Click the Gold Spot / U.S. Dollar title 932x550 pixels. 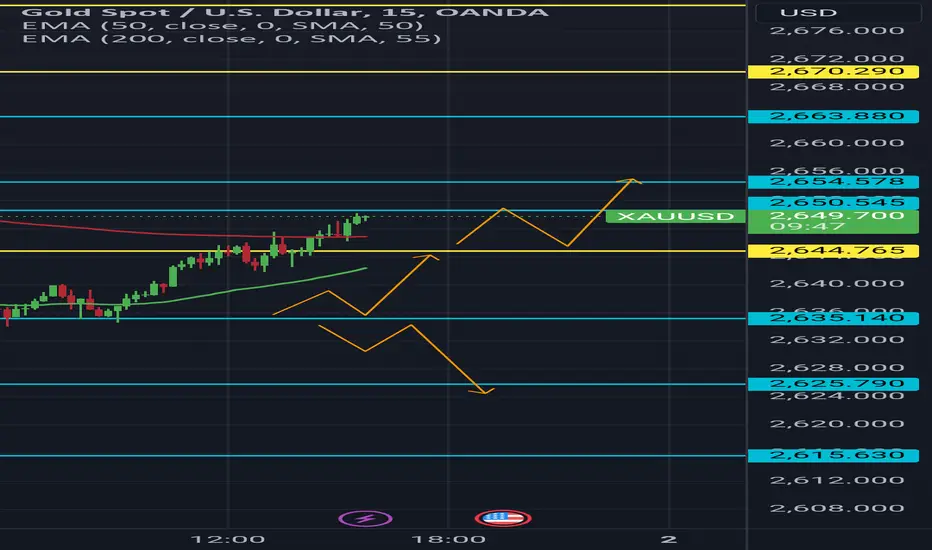tap(285, 12)
